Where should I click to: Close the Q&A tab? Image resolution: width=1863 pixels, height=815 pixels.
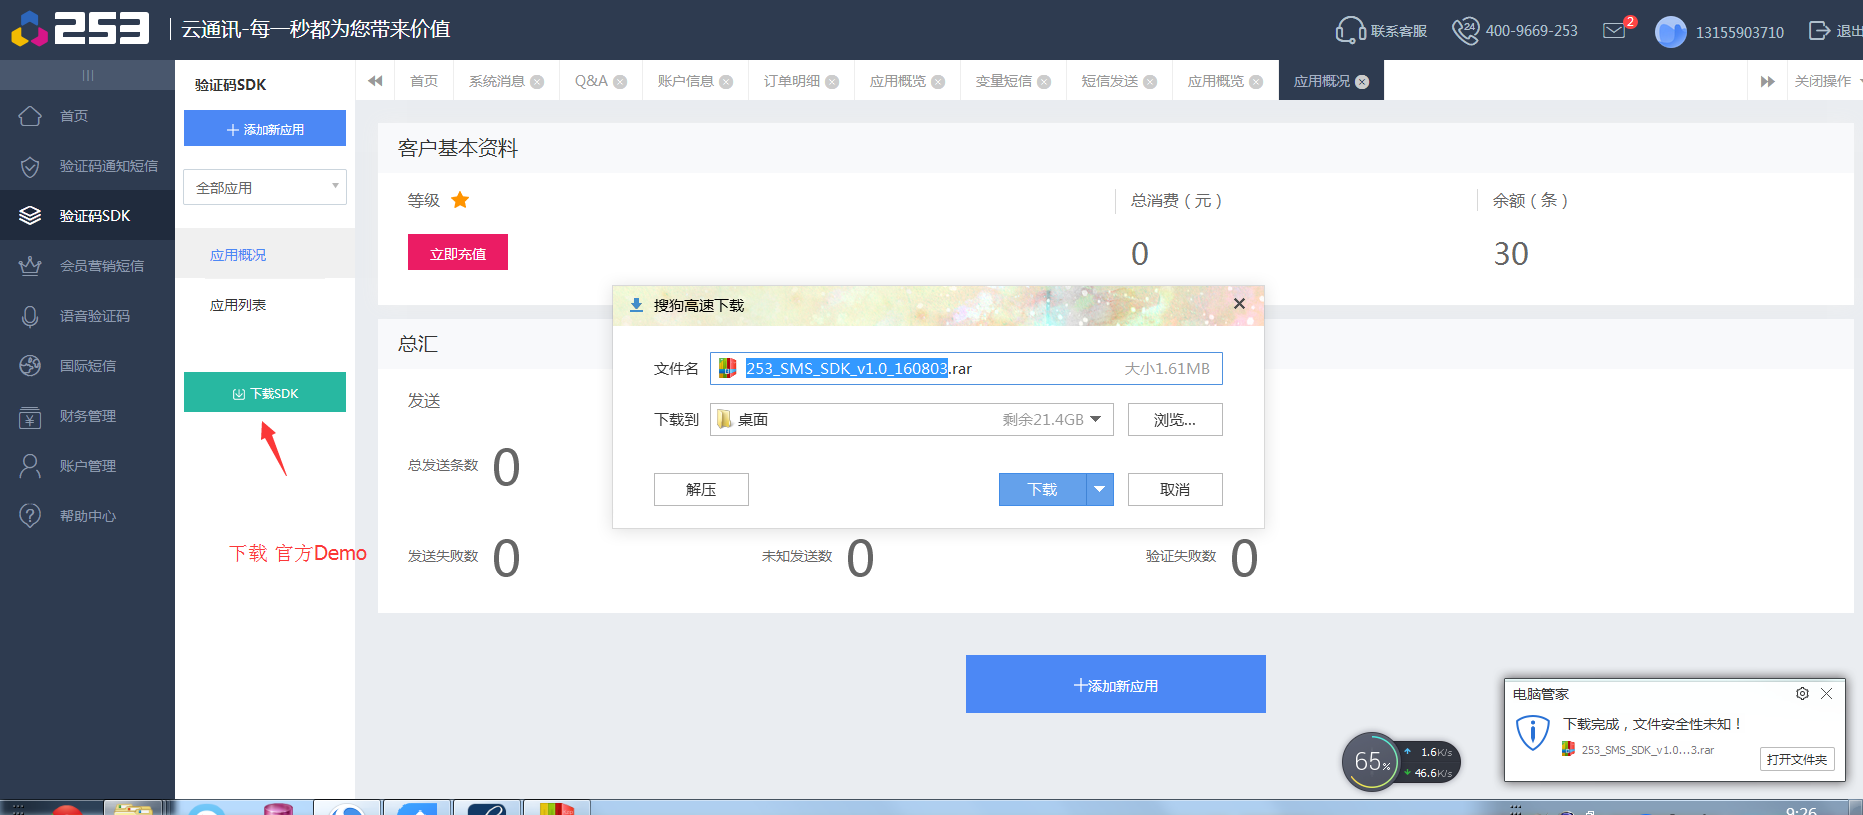pos(620,82)
